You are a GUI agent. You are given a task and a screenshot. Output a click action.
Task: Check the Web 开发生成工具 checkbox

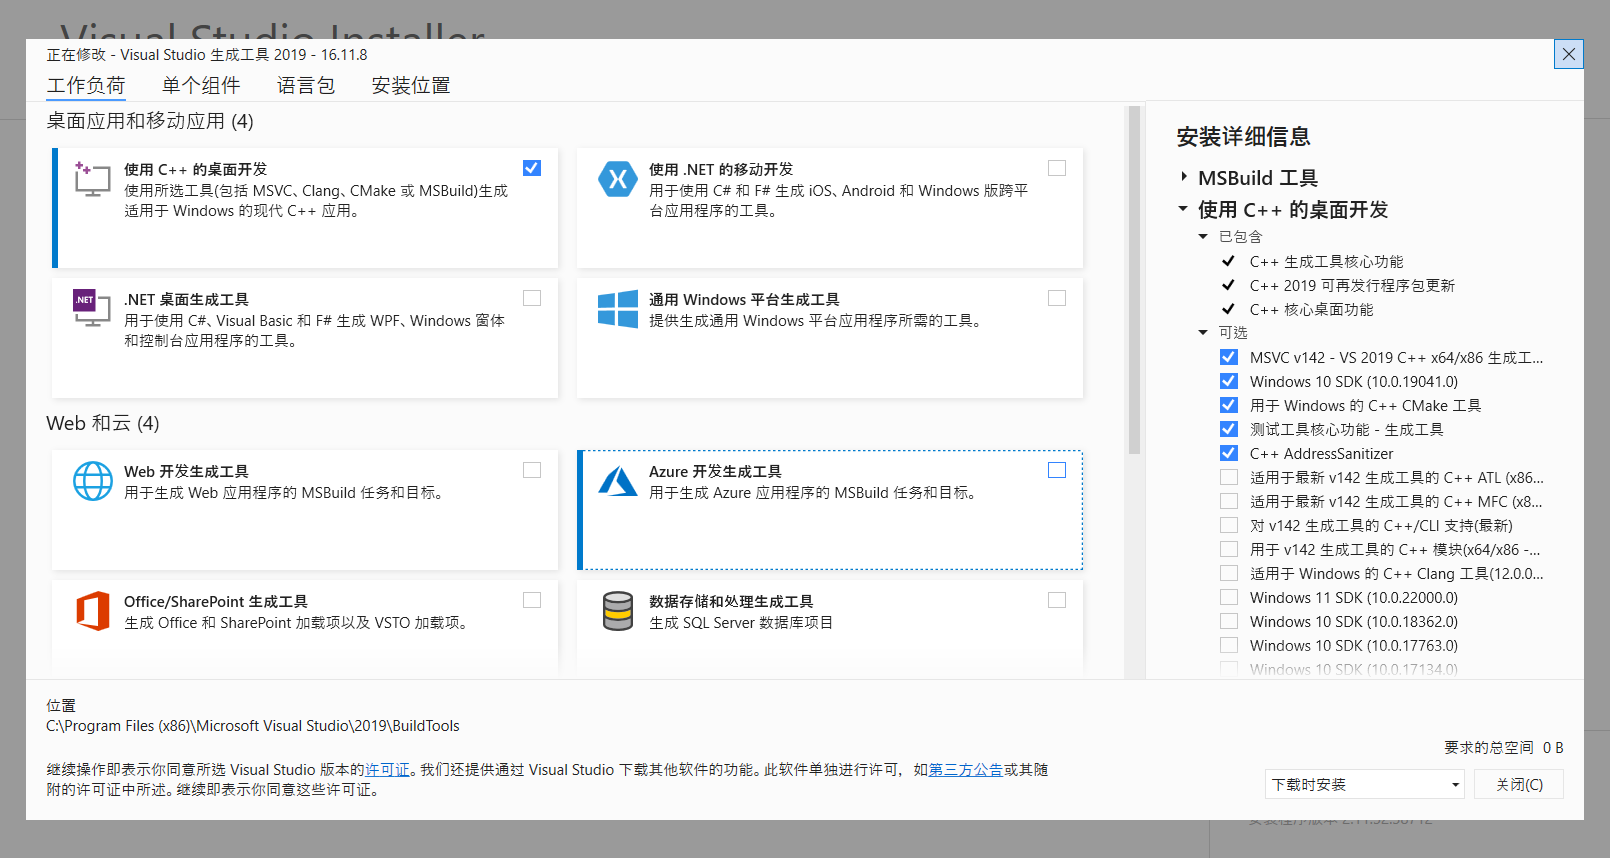[x=532, y=470]
